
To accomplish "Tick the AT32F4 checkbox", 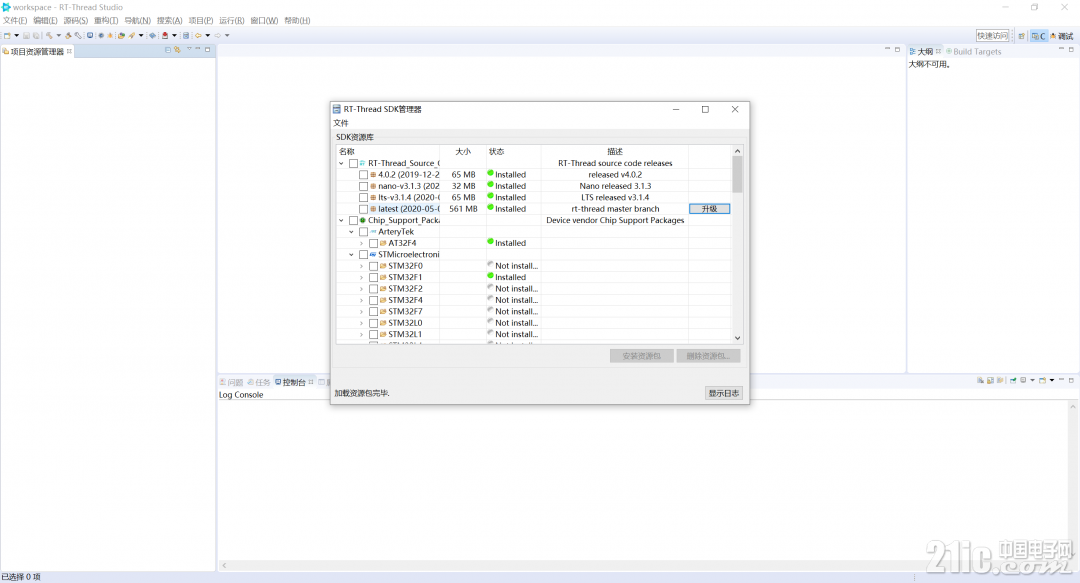I will 373,243.
